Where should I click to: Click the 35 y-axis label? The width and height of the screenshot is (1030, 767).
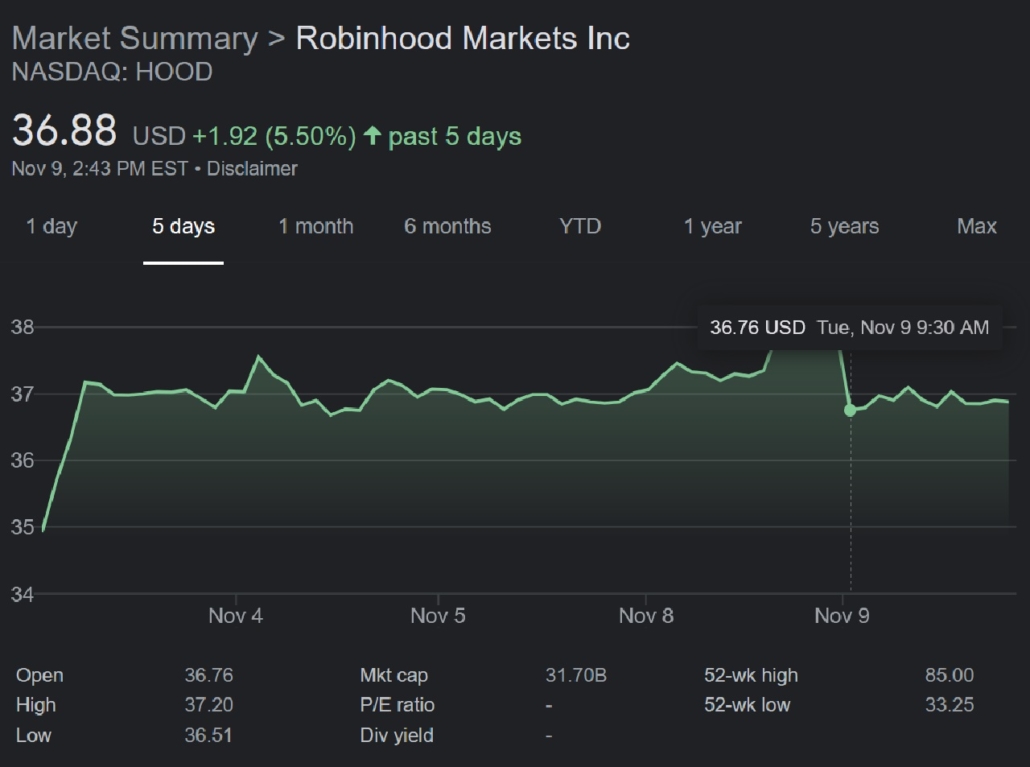pos(22,527)
